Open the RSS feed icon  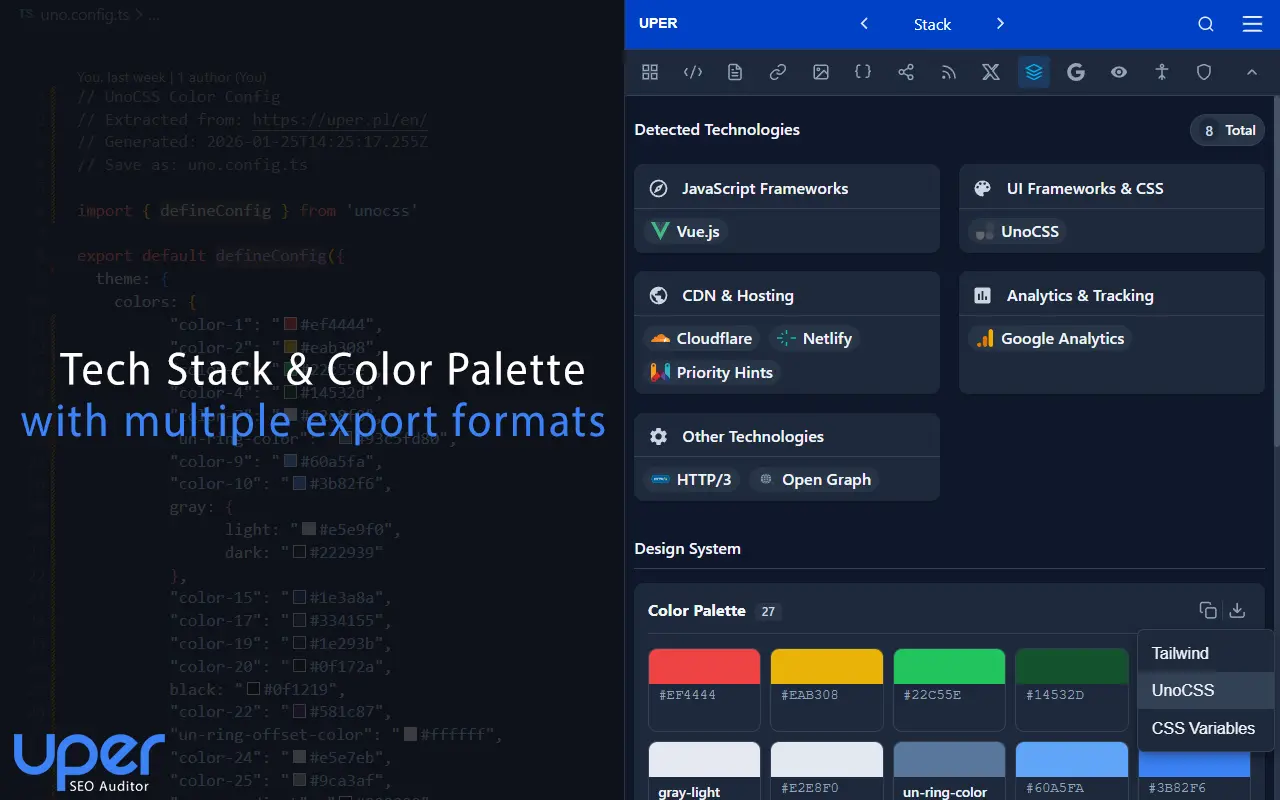pos(948,72)
